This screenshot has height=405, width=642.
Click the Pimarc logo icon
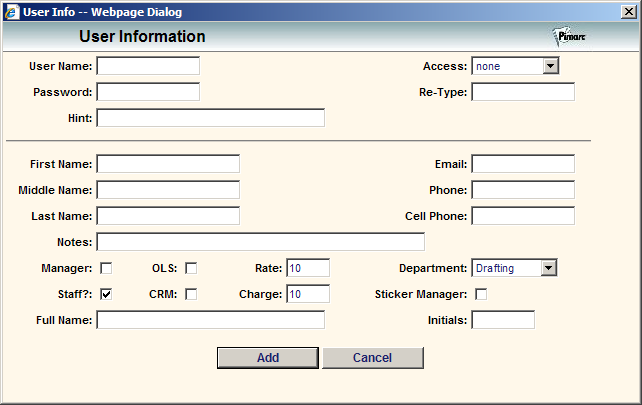569,37
